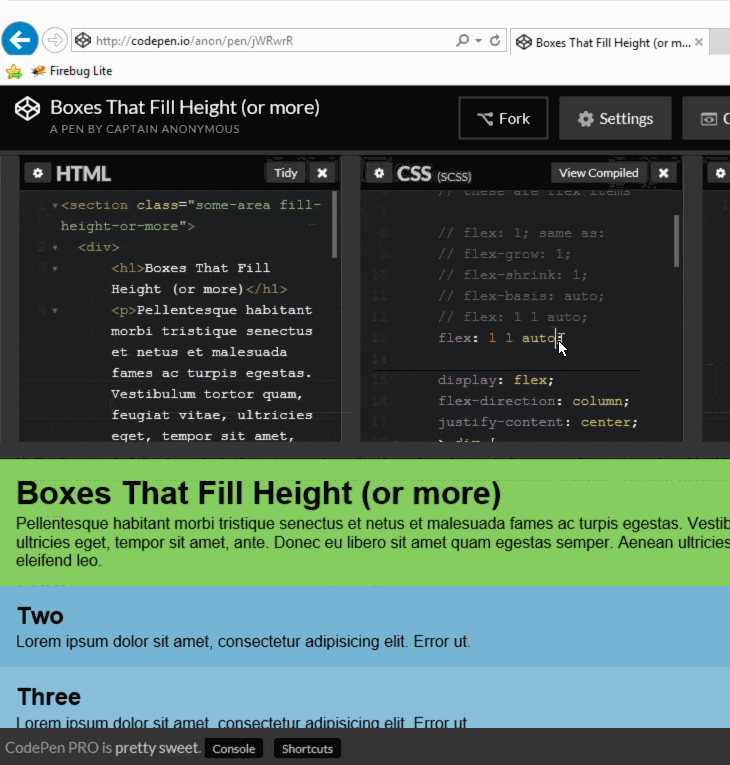The height and width of the screenshot is (765, 730).
Task: Tidy the HTML code
Action: (x=285, y=173)
